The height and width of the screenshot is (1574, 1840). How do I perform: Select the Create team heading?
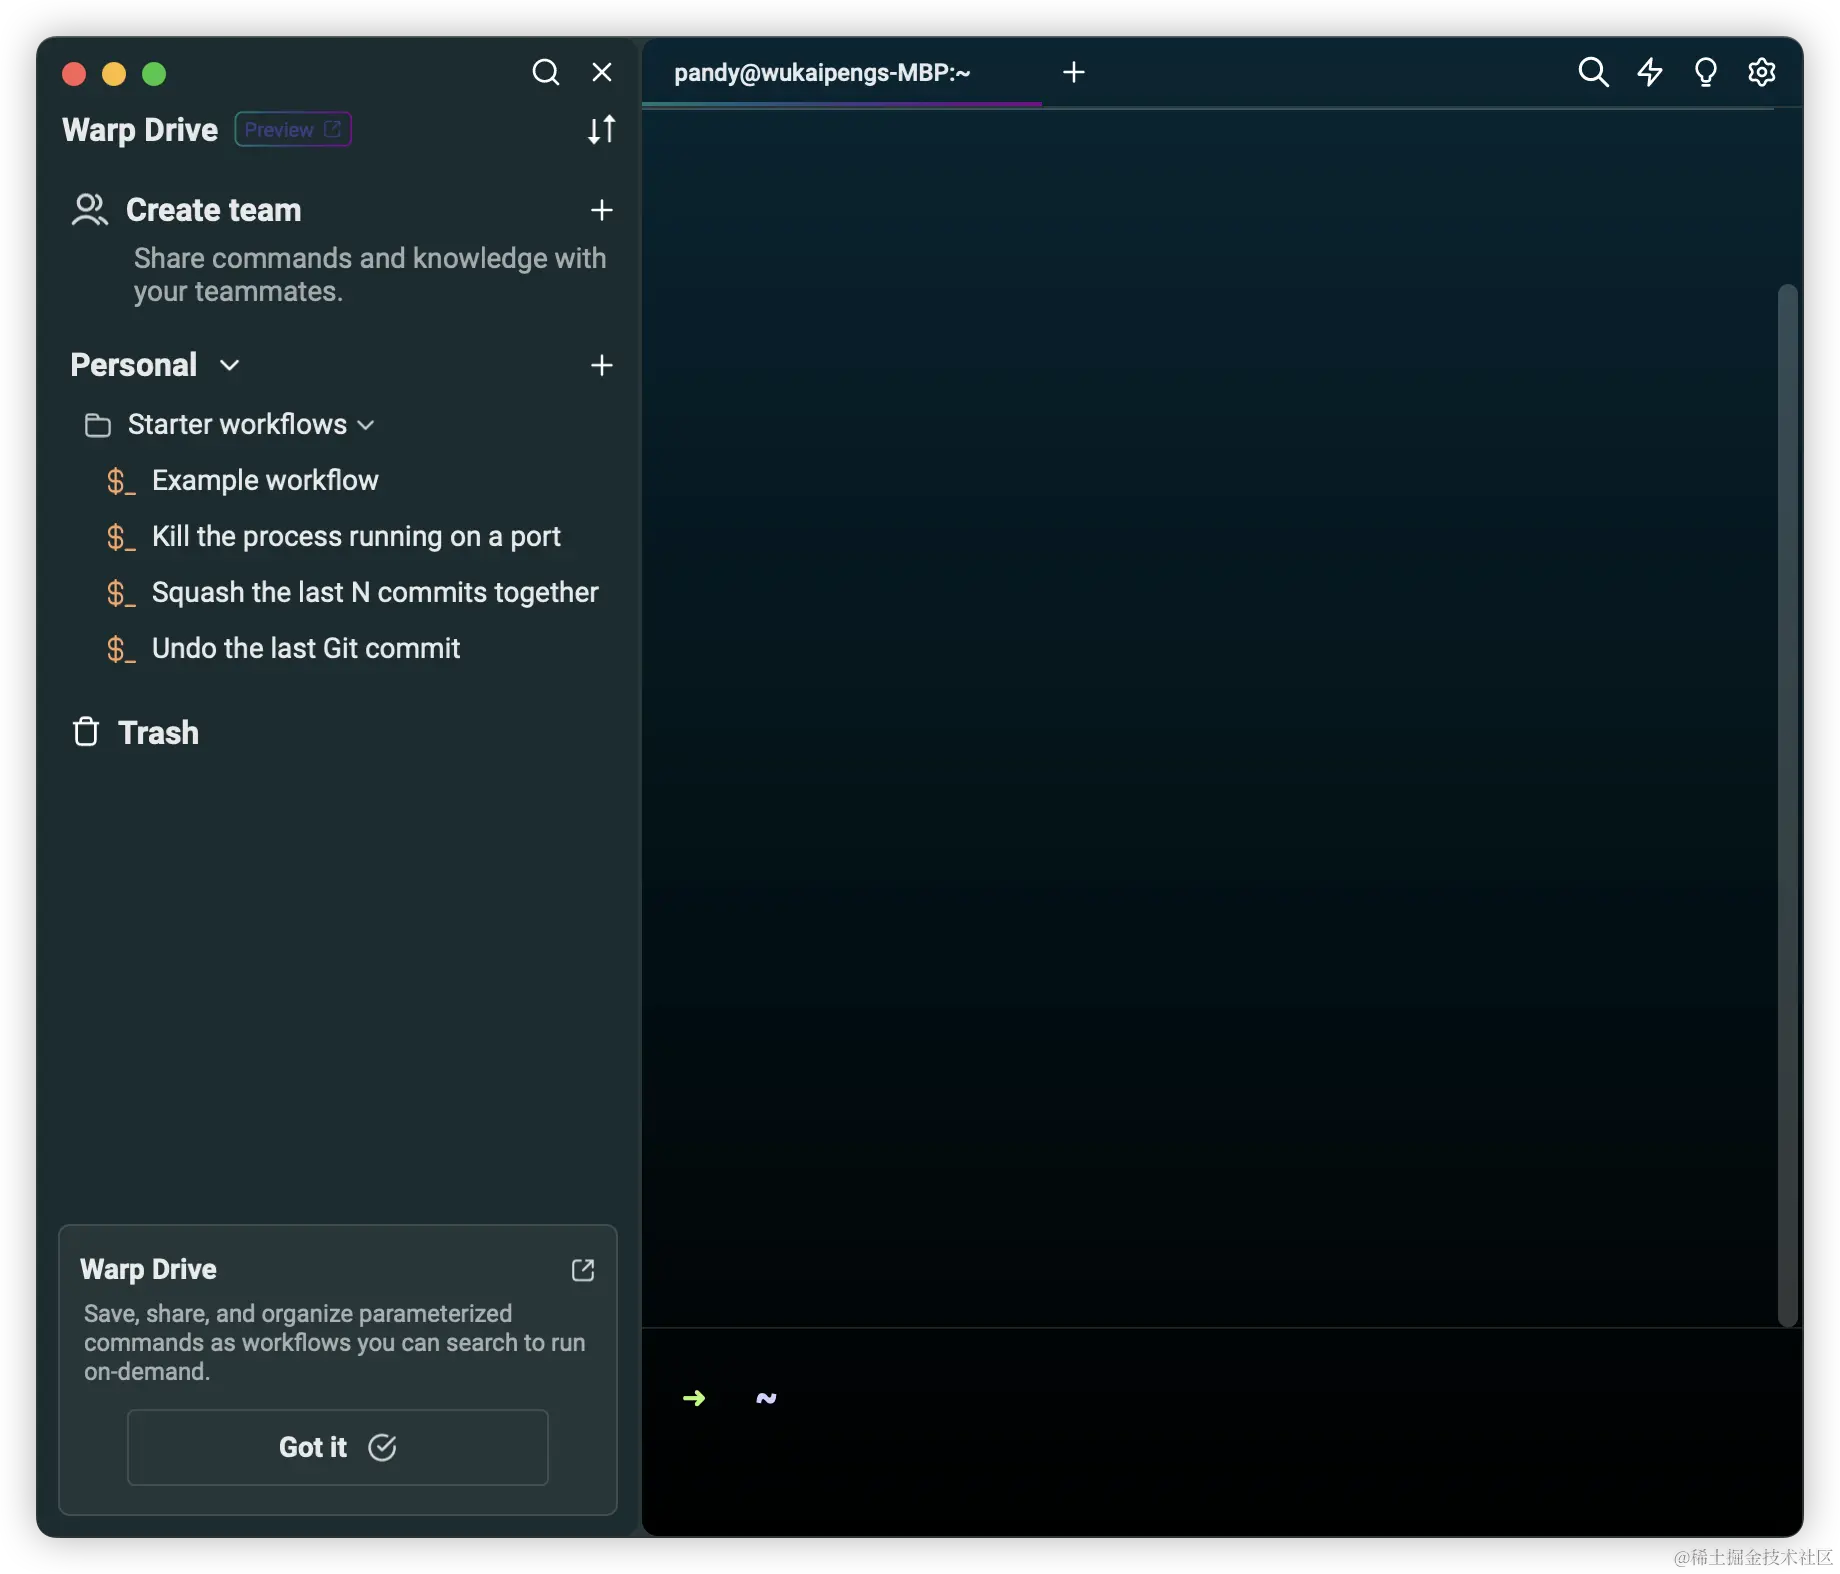[x=213, y=210]
